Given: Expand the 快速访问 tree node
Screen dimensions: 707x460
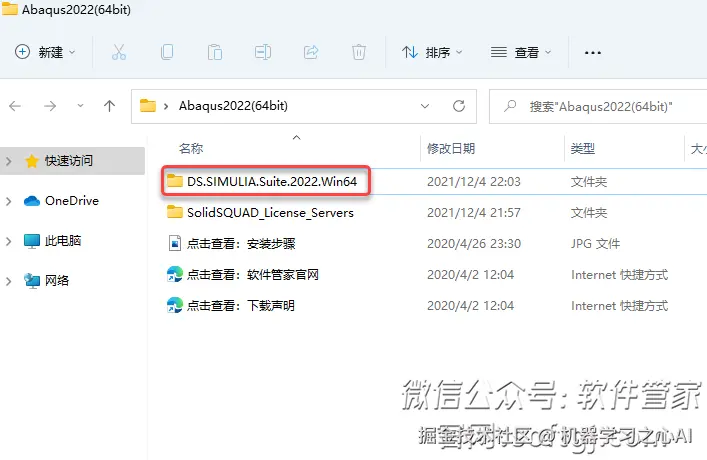Looking at the screenshot, I should pyautogui.click(x=9, y=161).
